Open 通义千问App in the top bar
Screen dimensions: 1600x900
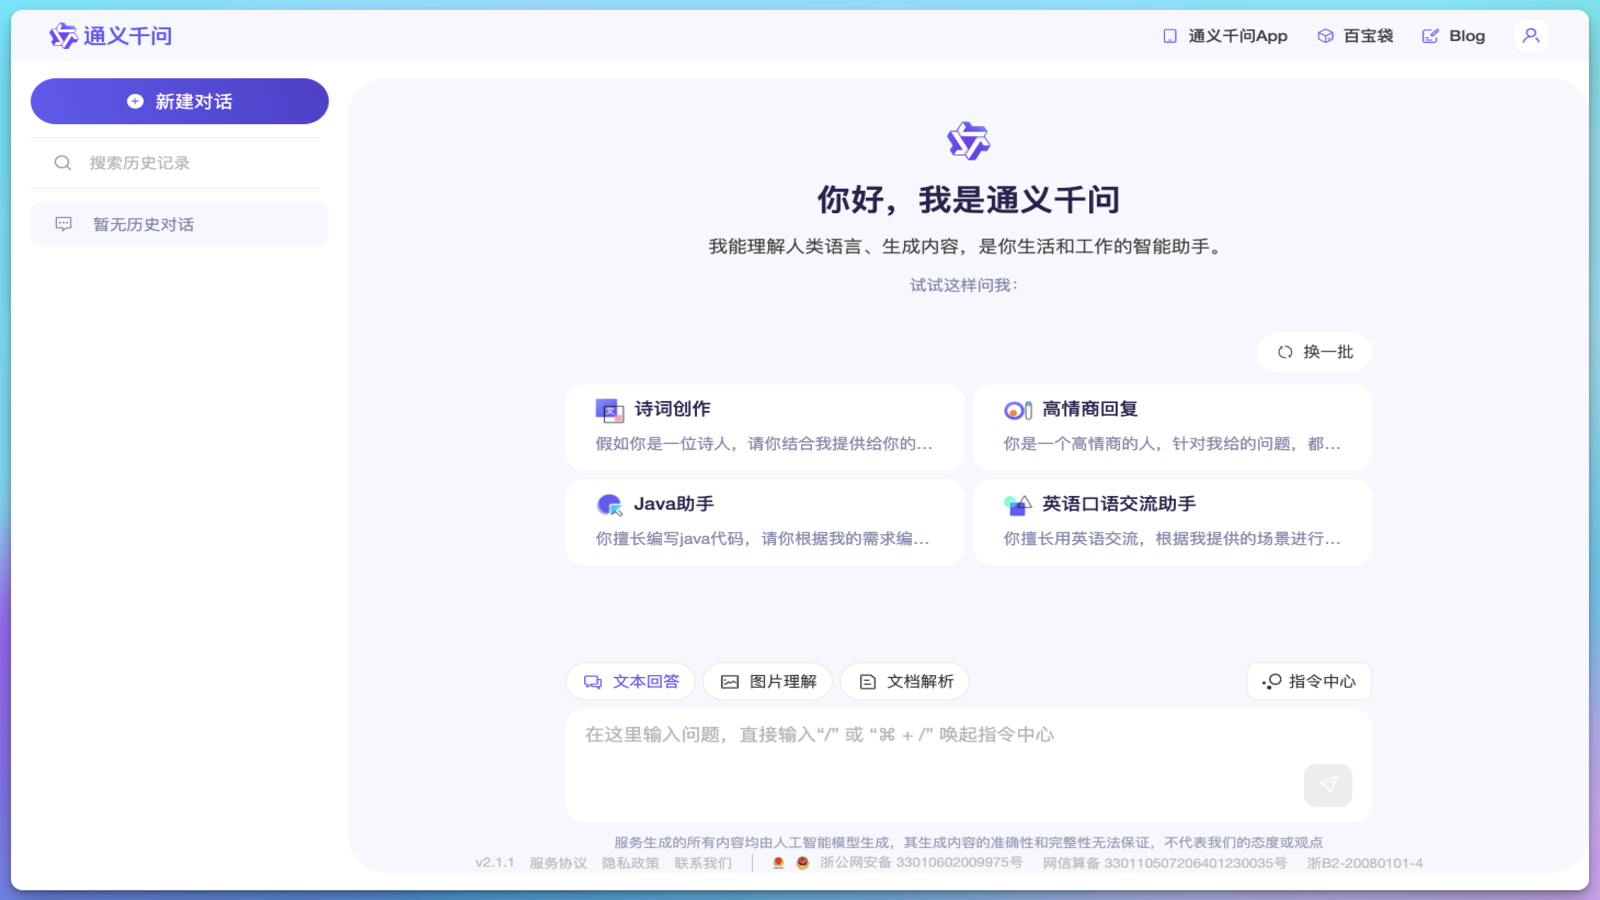(x=1224, y=35)
